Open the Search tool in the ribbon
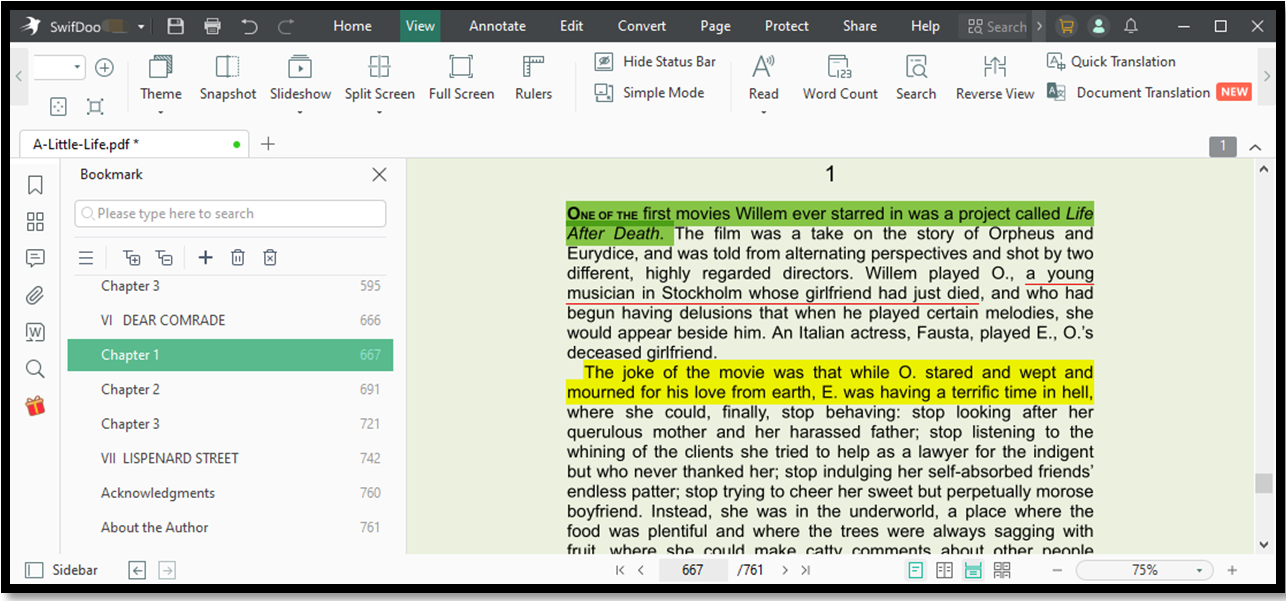Viewport: 1286px width, 601px height. (x=916, y=78)
